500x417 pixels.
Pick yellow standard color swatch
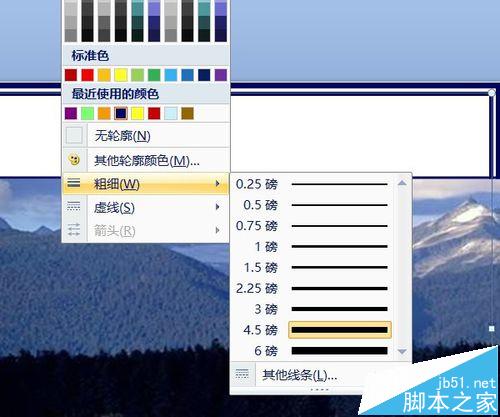(x=121, y=75)
